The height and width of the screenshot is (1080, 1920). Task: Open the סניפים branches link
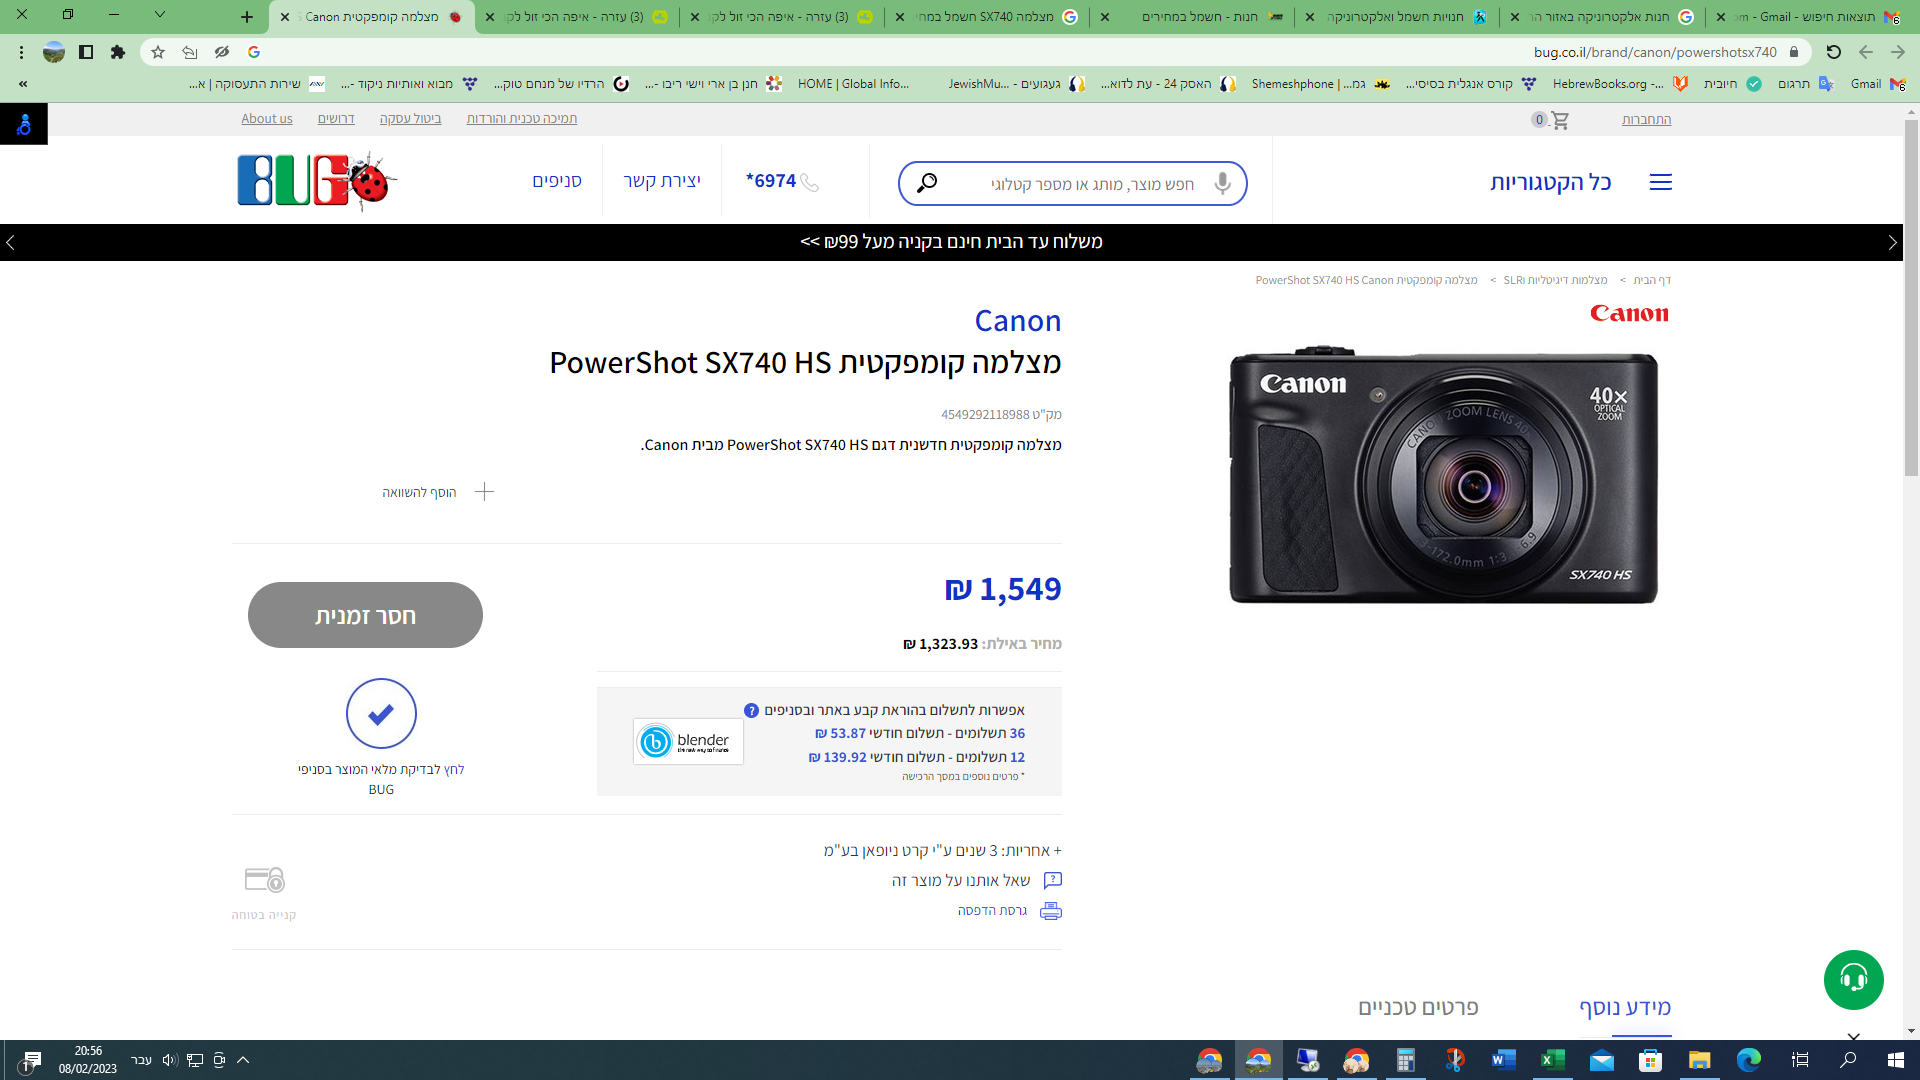tap(556, 181)
